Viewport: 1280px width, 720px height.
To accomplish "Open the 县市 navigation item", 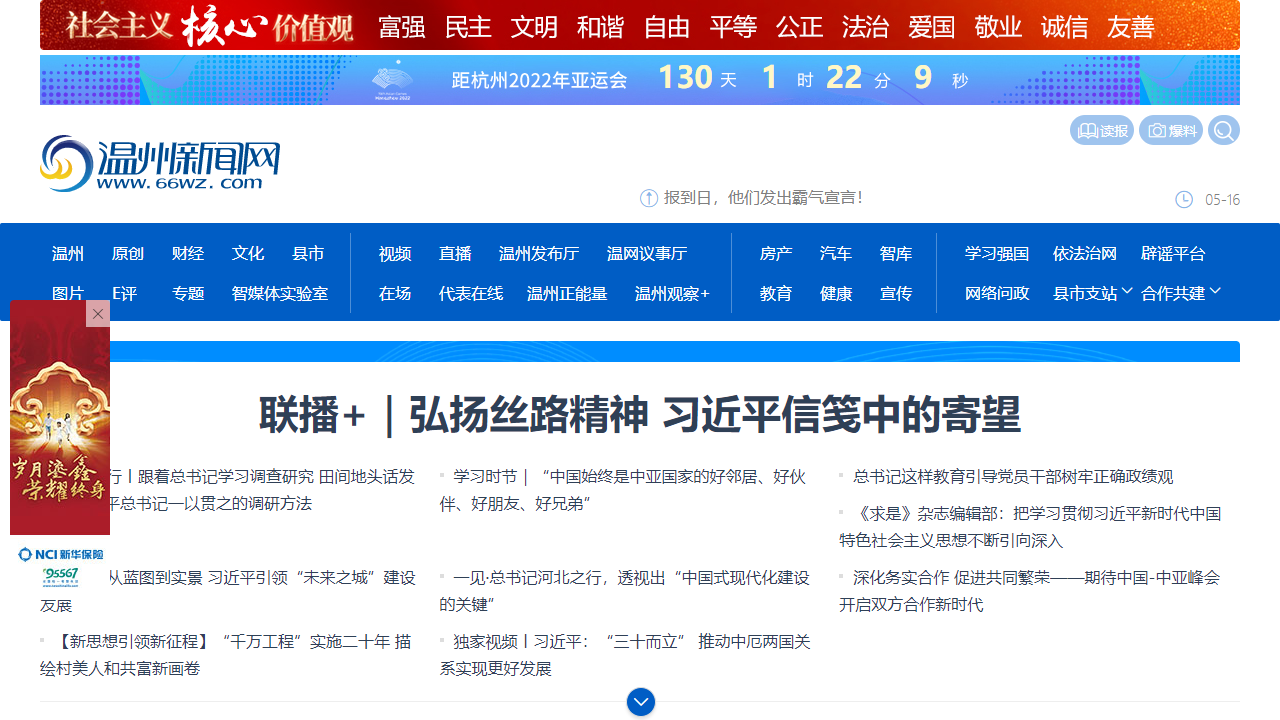I will click(x=308, y=254).
